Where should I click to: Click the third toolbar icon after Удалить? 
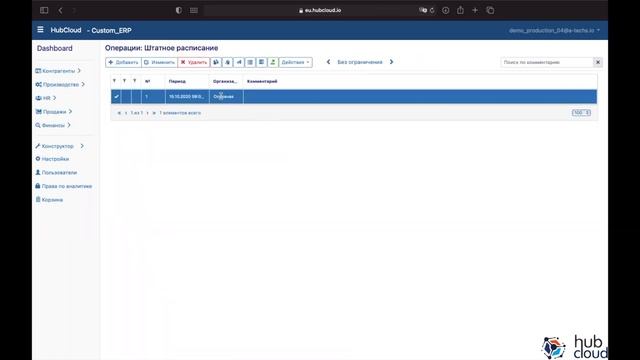point(239,62)
